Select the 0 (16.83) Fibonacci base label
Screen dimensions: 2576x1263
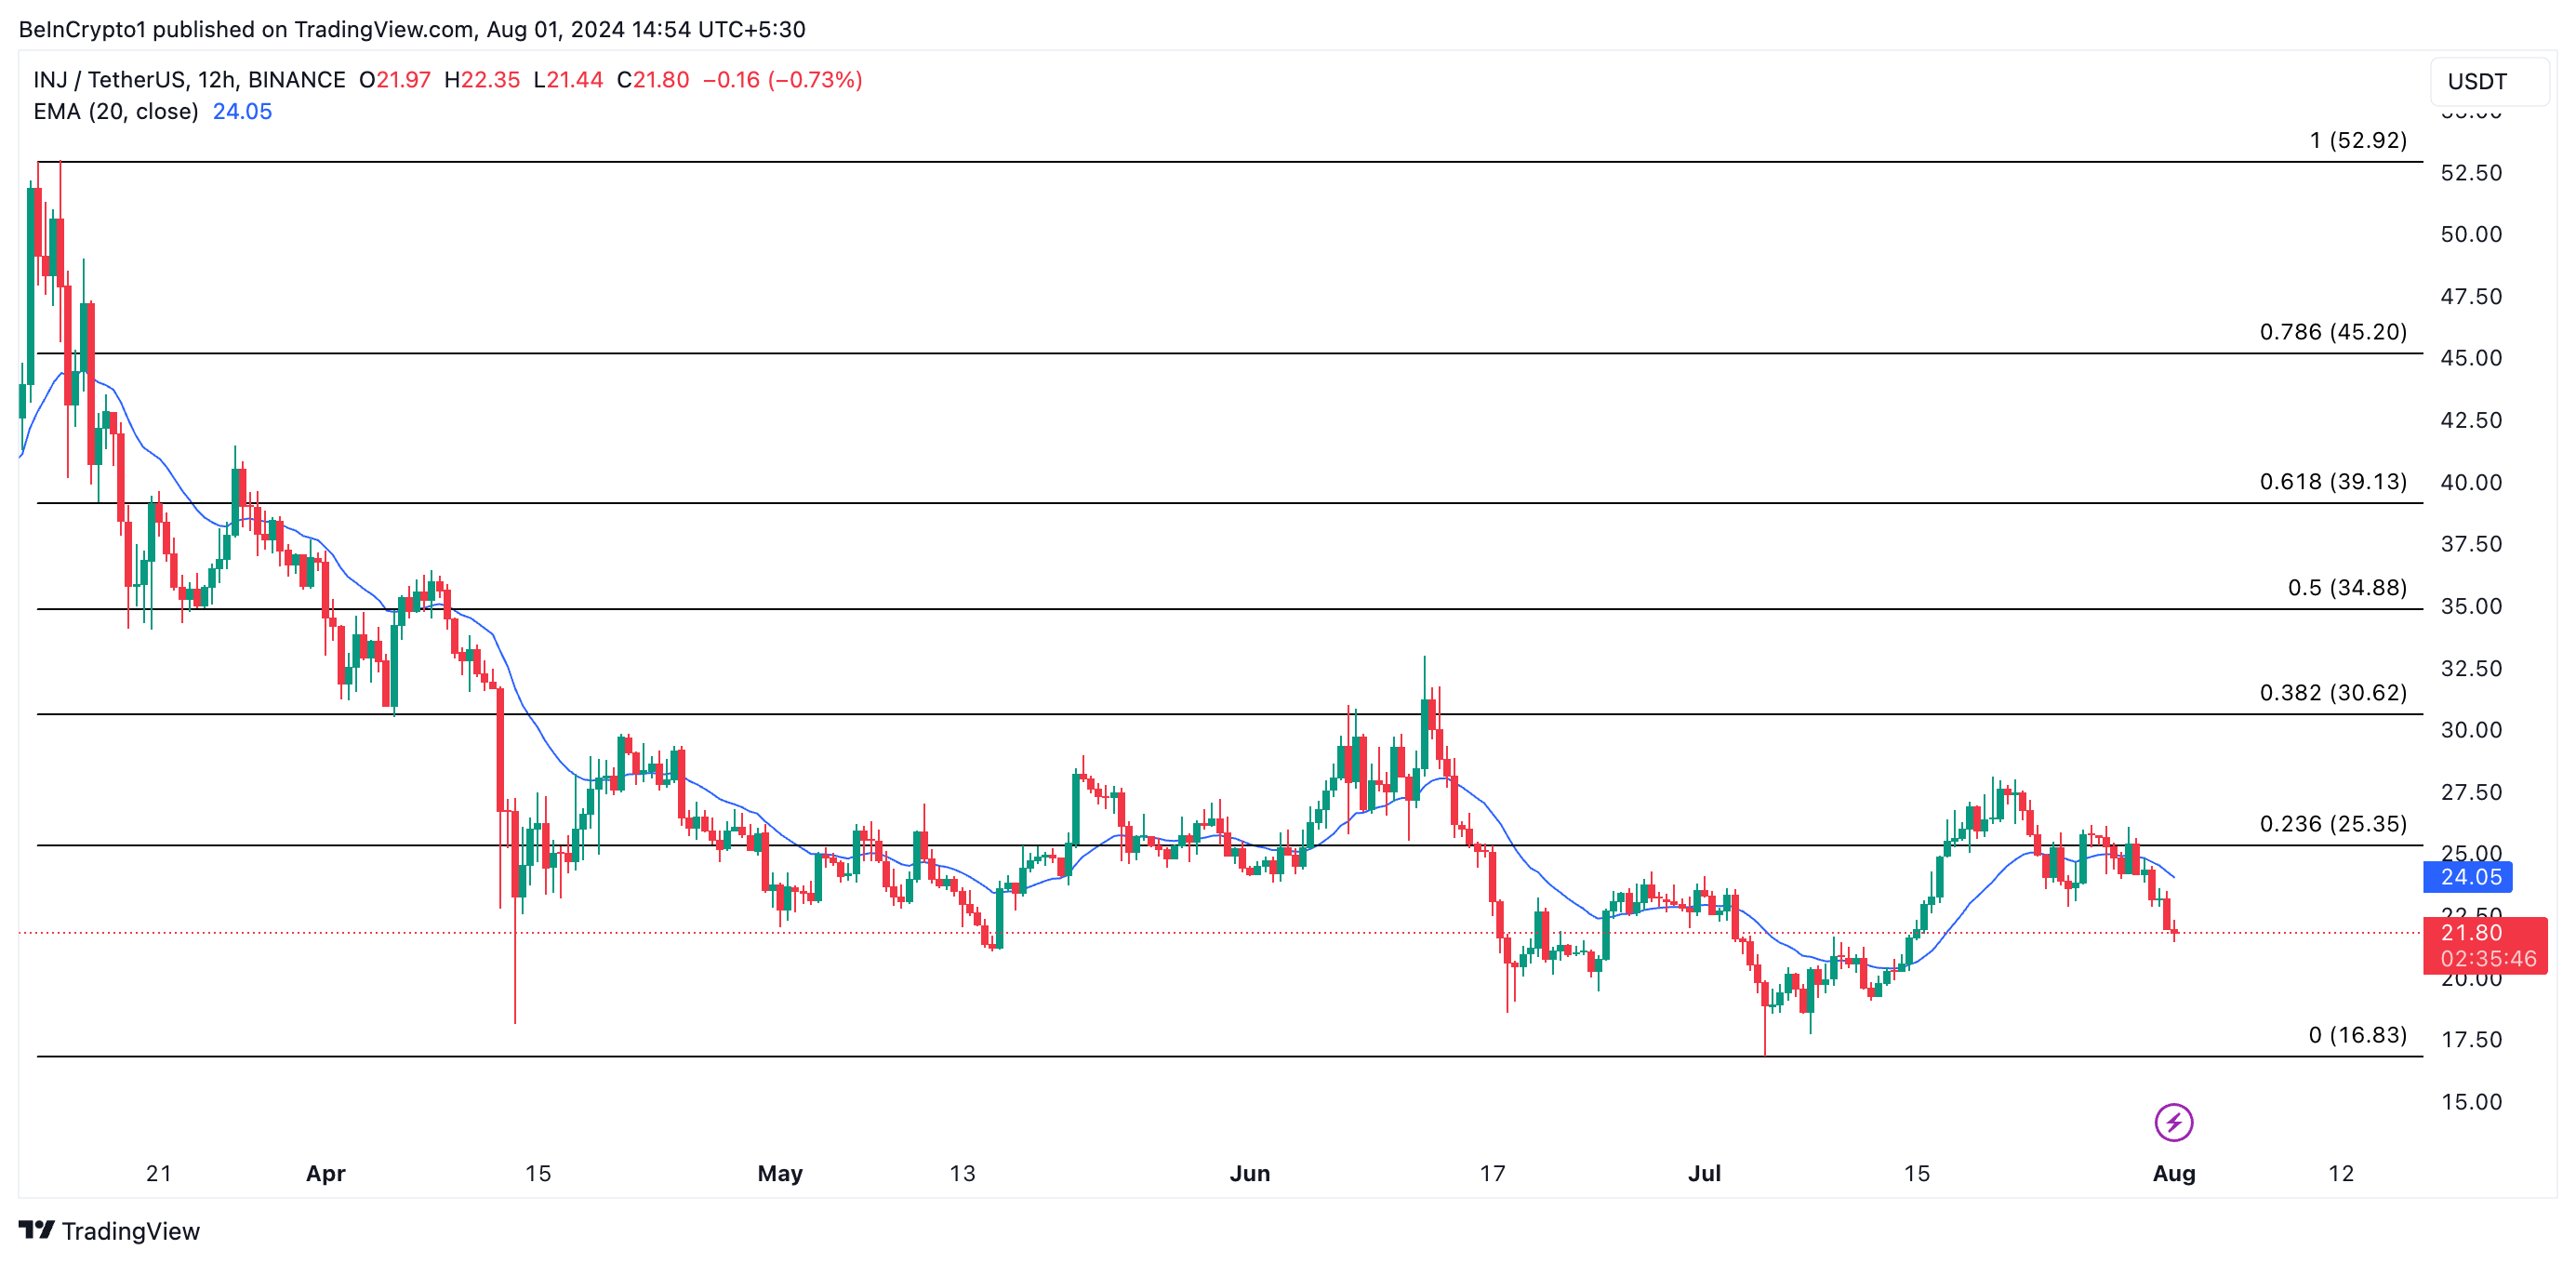point(2357,1035)
